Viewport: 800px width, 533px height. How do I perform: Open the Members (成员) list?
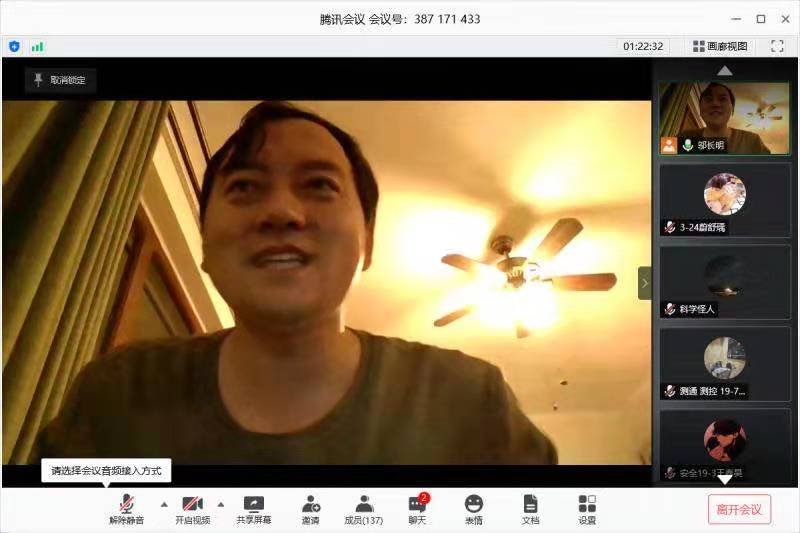click(x=364, y=509)
